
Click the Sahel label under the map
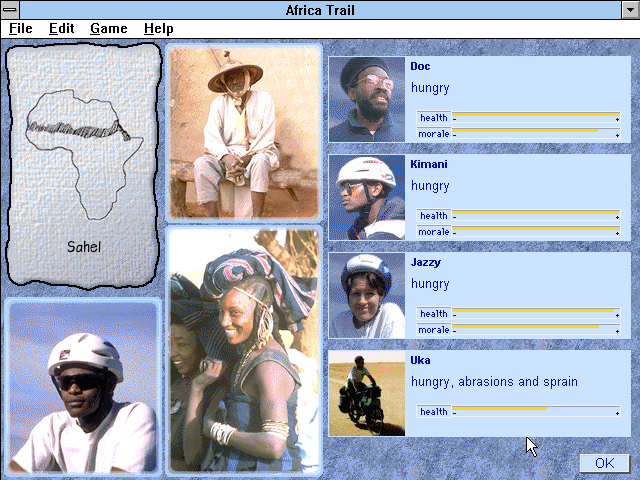pos(84,247)
